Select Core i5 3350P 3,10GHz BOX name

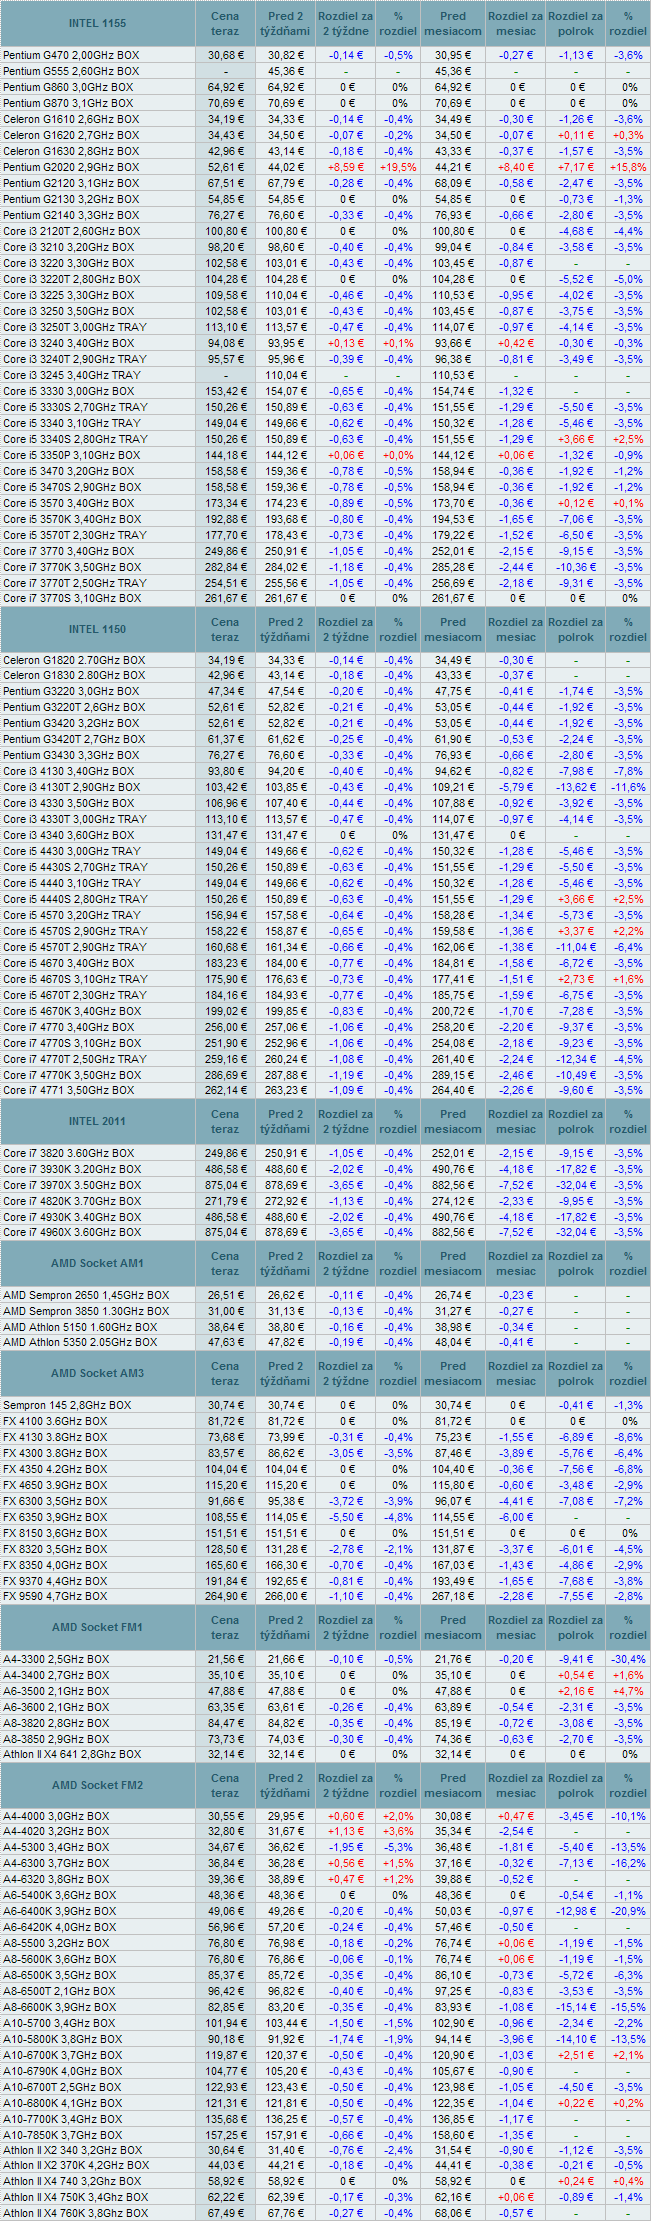(x=72, y=455)
